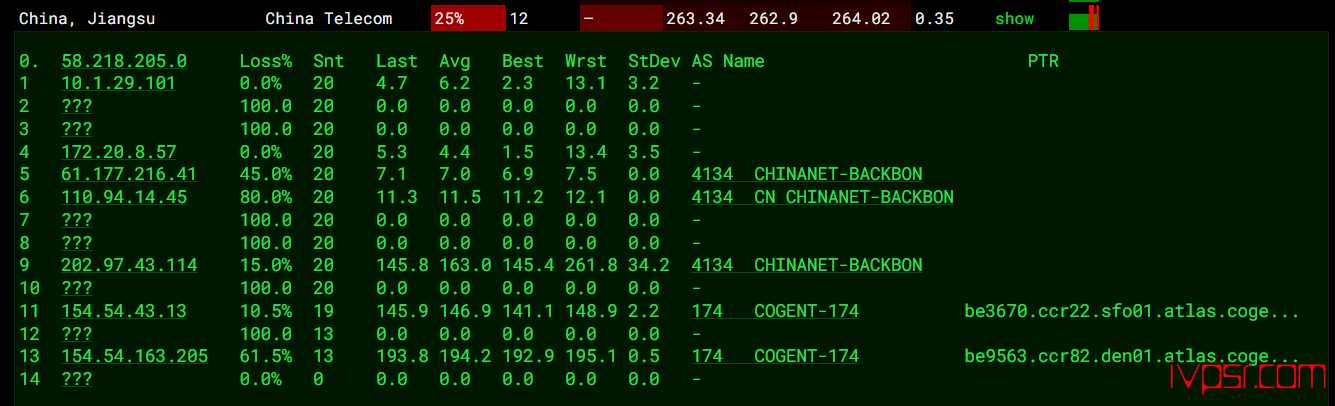Click the '12' count beside 25%

click(x=519, y=19)
